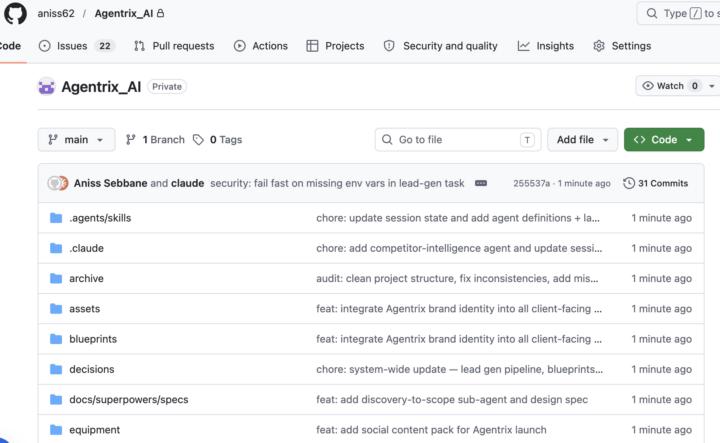Open the GitHub logo homepage
The width and height of the screenshot is (720, 443).
coord(15,13)
